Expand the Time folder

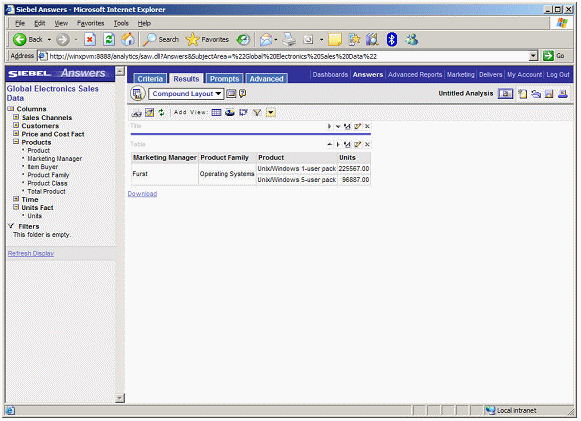point(16,199)
